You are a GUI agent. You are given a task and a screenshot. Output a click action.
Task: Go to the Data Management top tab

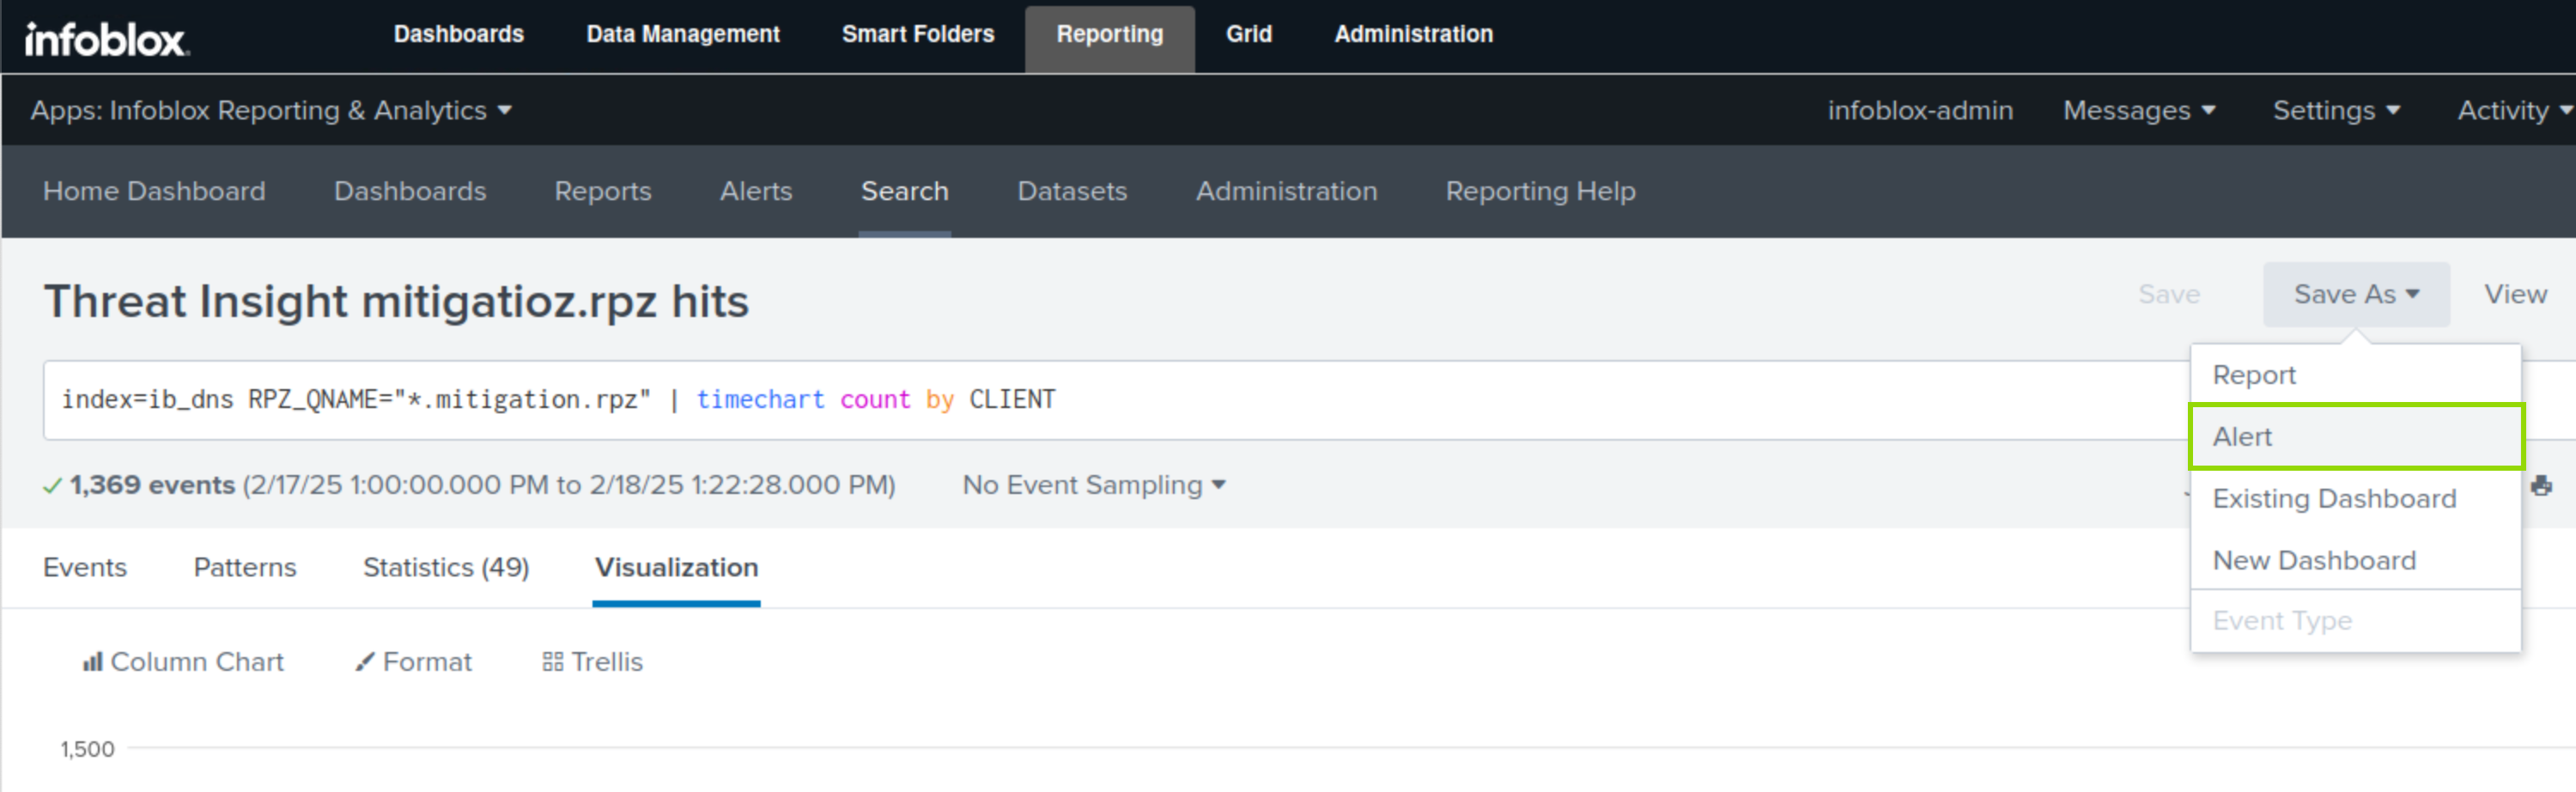point(682,35)
